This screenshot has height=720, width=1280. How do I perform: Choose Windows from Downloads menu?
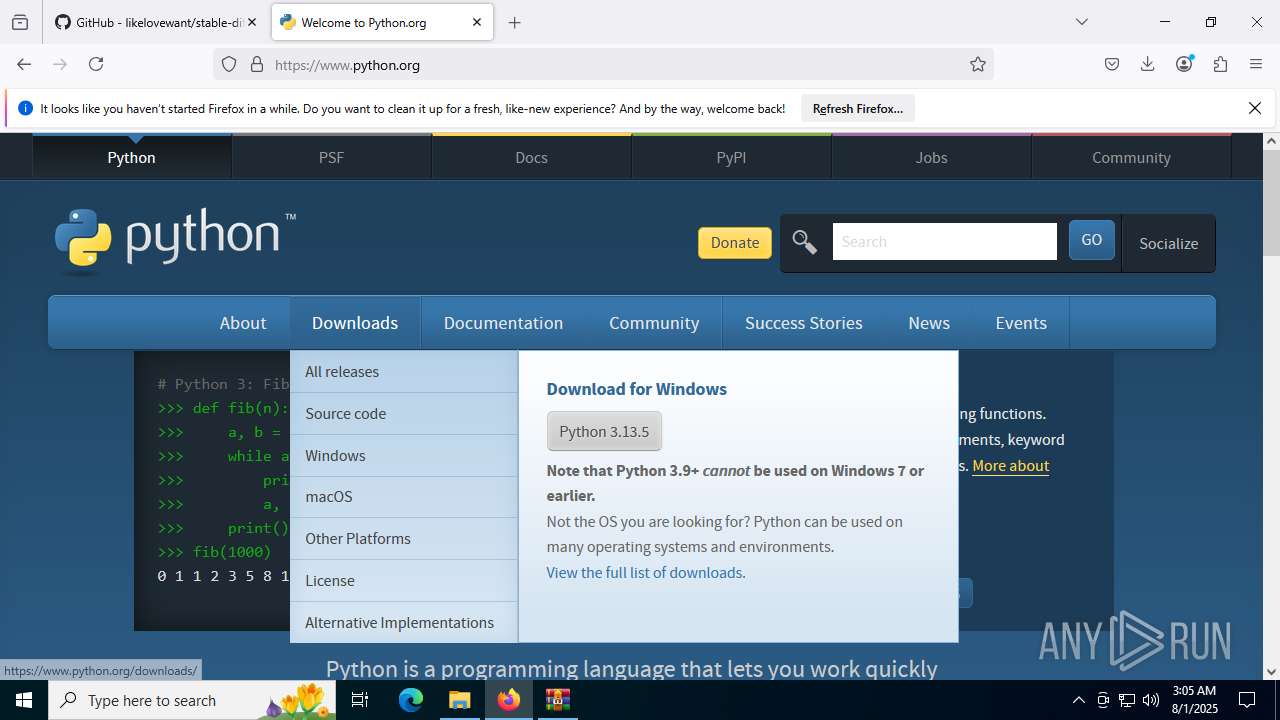click(x=404, y=455)
